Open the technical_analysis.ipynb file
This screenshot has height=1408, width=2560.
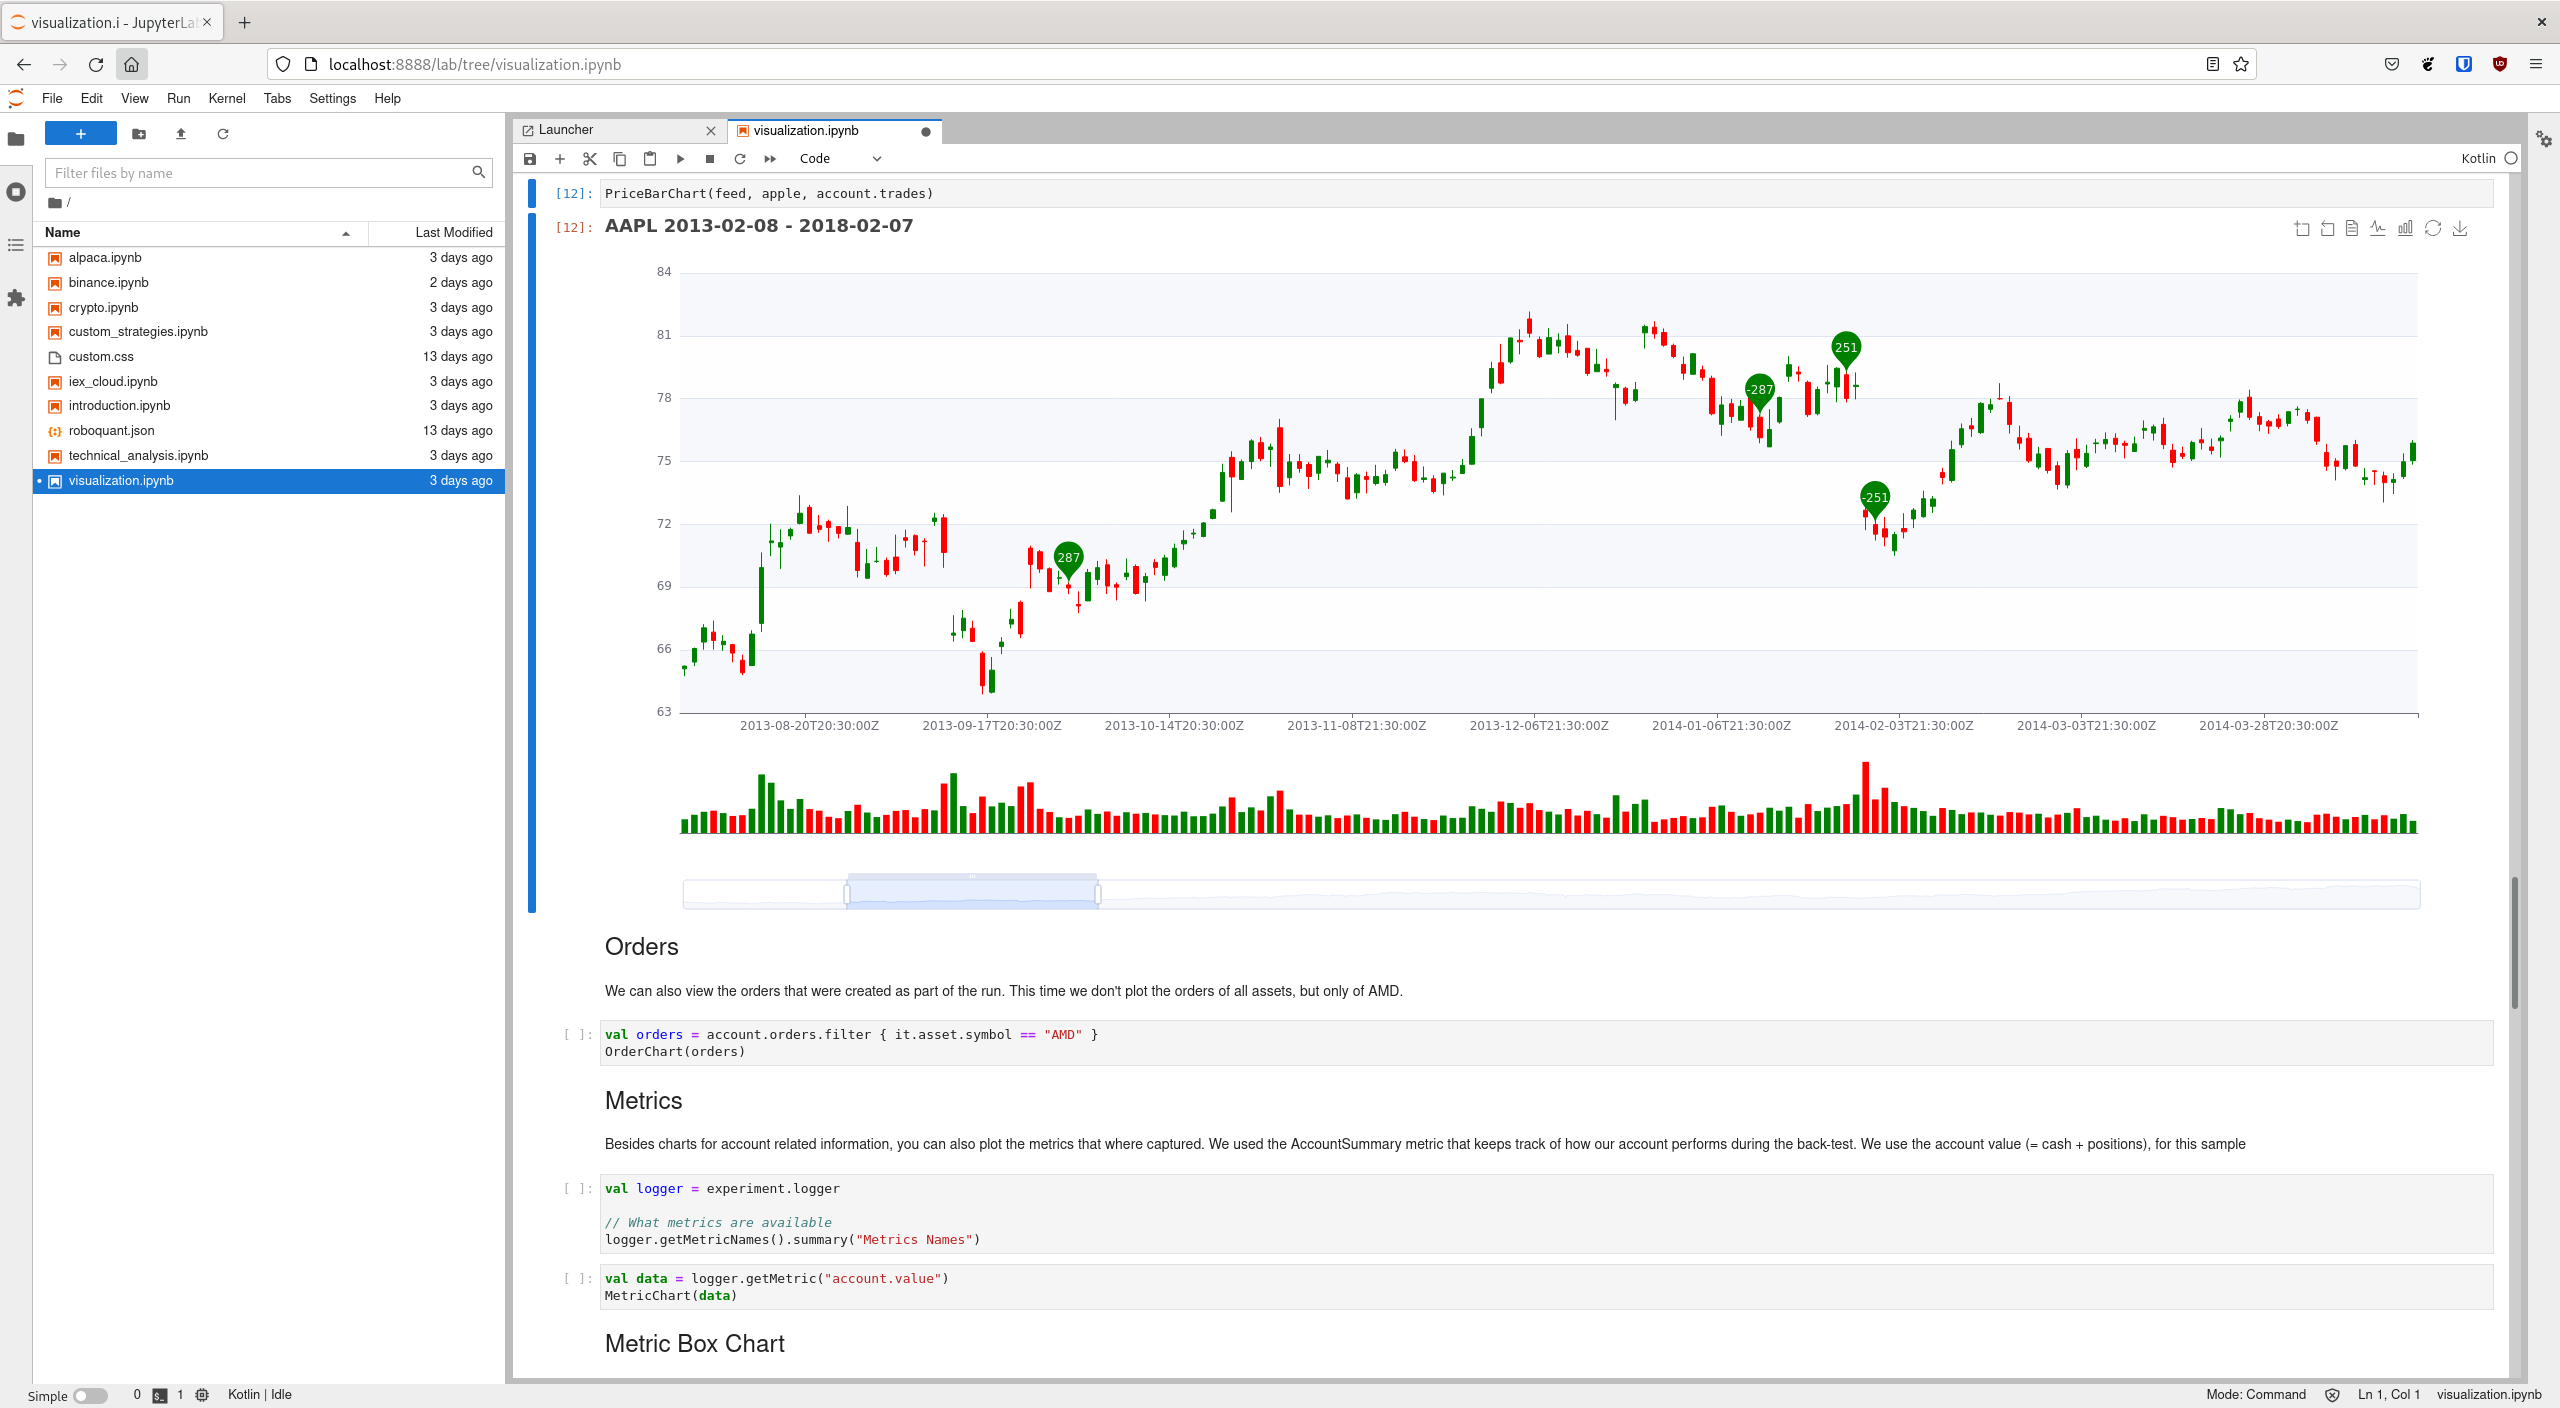click(x=137, y=454)
